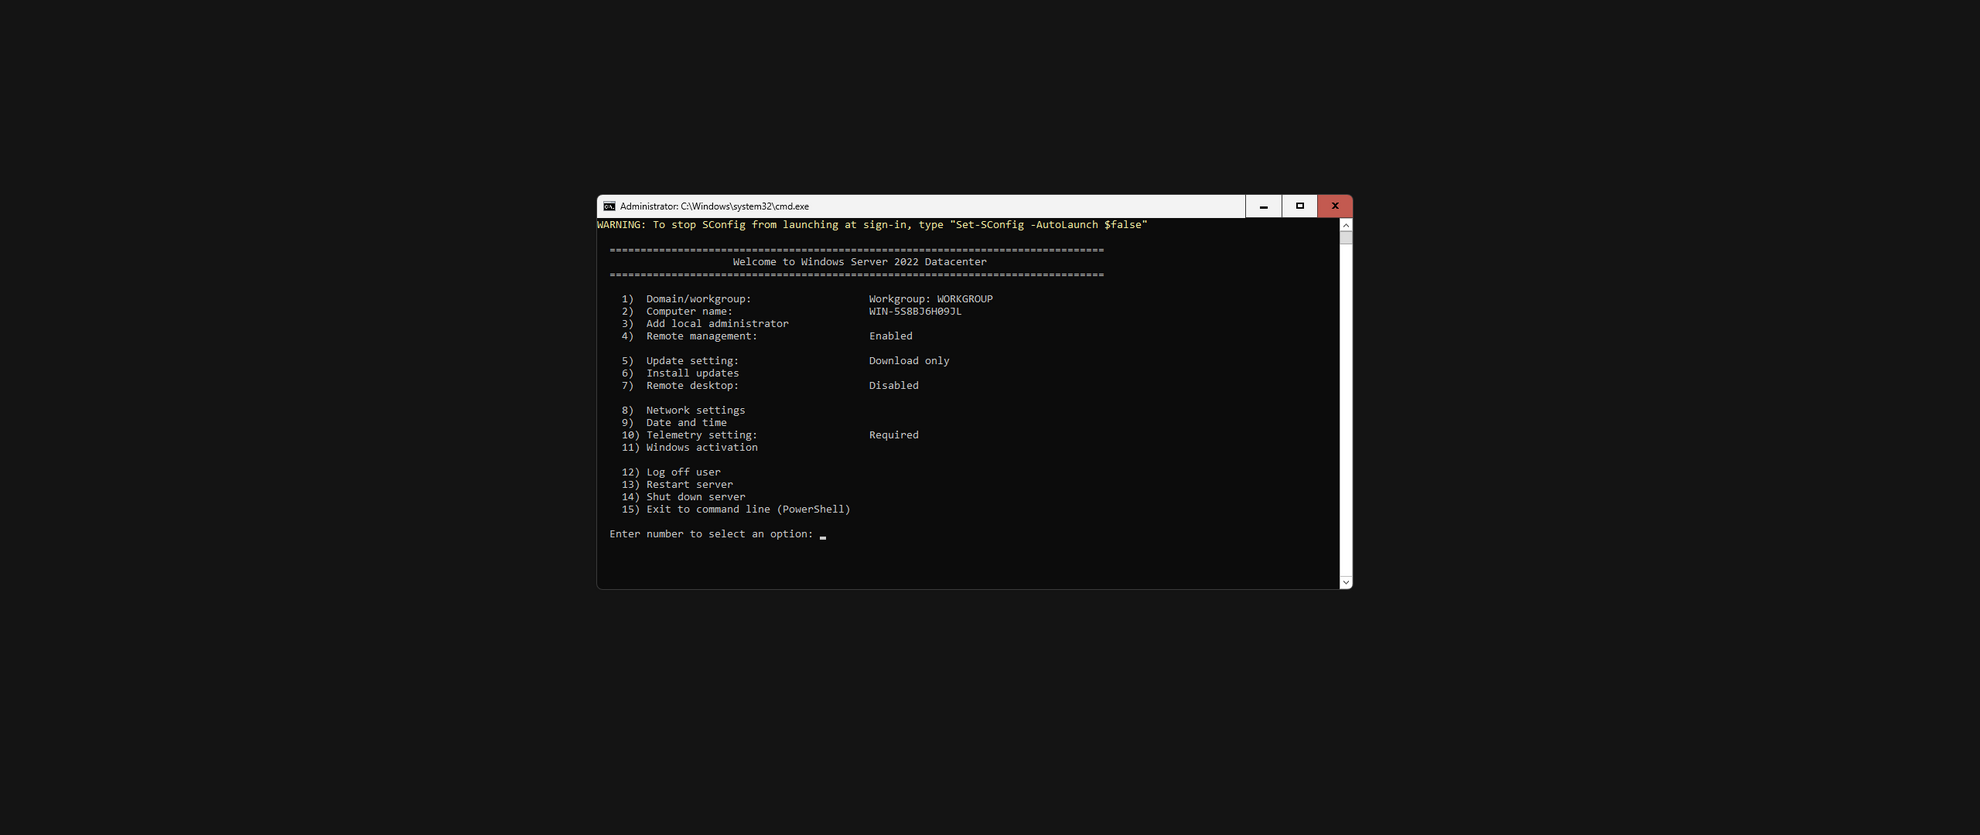Click the vertical scrollbar thumb
The image size is (1980, 835).
1346,238
